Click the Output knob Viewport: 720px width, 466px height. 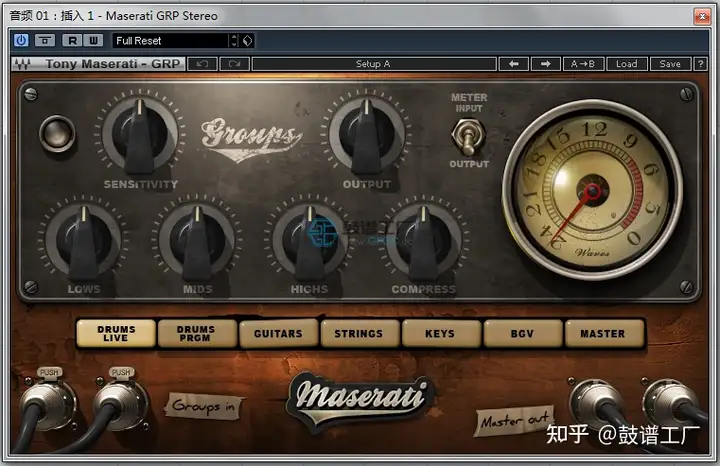coord(366,134)
